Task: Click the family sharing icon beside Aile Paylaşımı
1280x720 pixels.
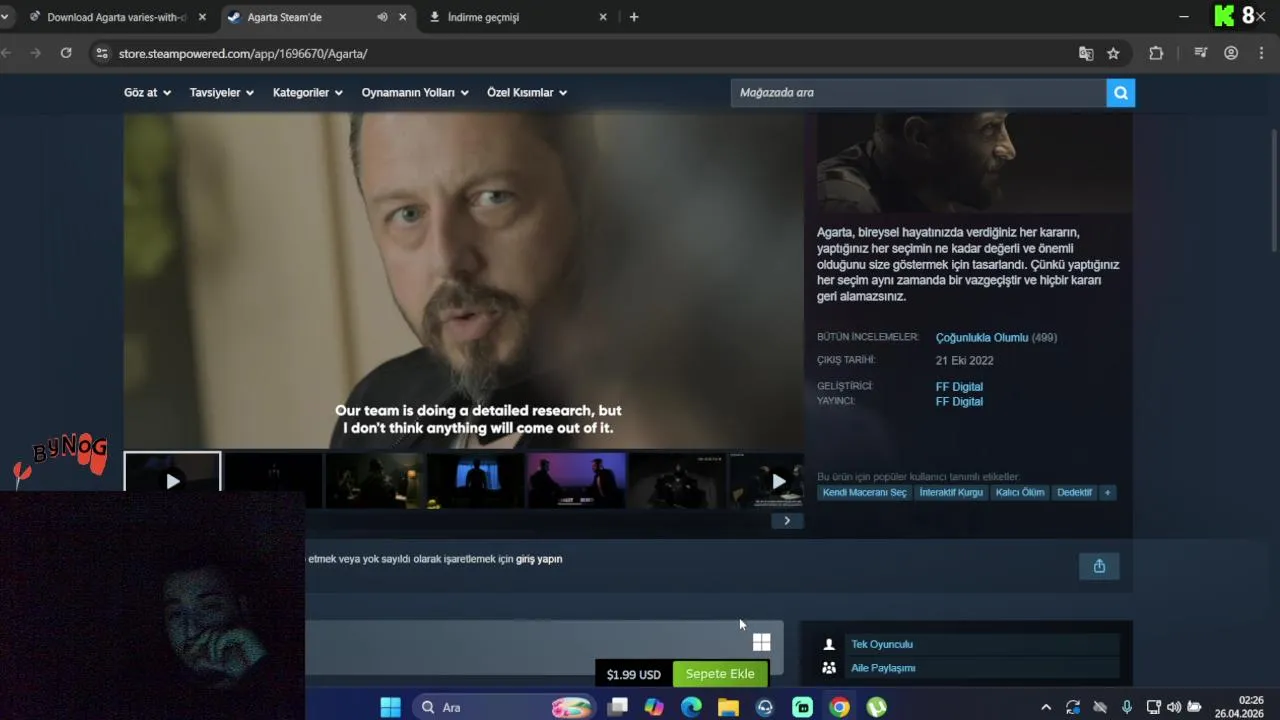Action: [828, 668]
